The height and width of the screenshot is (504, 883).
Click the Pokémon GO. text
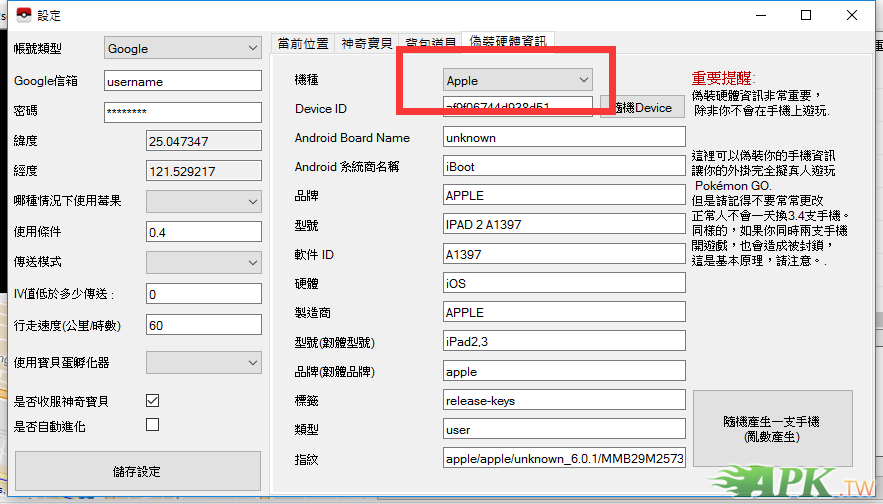click(x=733, y=185)
